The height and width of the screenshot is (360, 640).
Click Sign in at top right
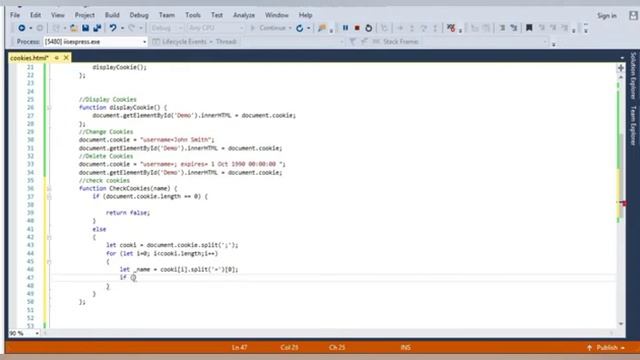point(607,16)
